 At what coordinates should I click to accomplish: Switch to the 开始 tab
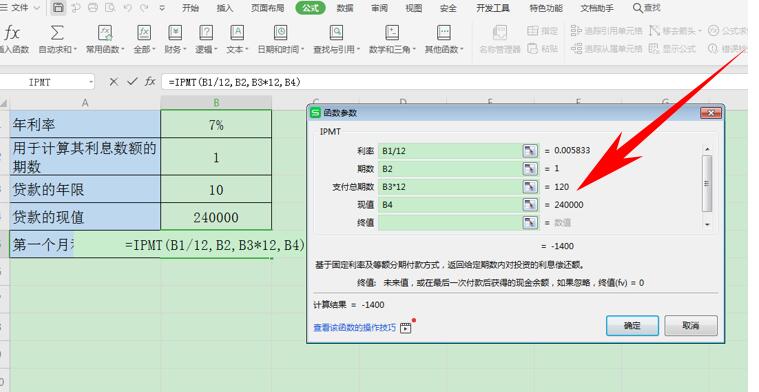point(190,8)
